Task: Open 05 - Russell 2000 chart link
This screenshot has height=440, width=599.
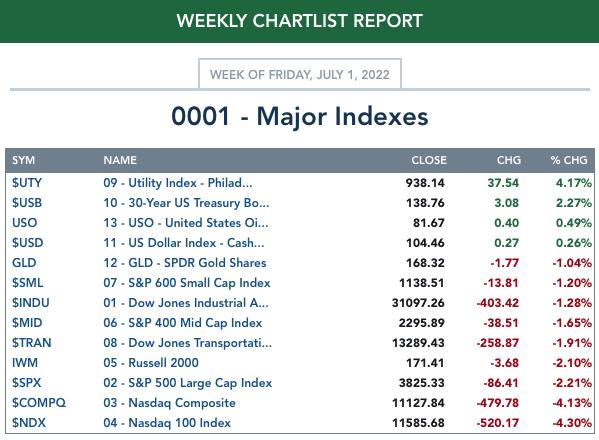Action: coord(151,363)
